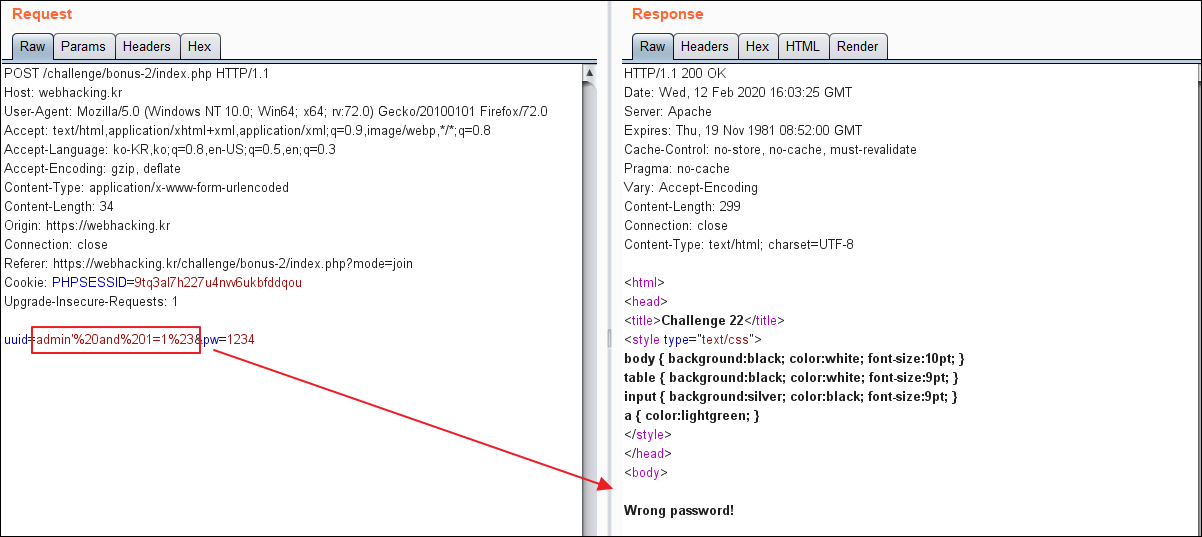Click the Referer header line
Screen dimensions: 1202x537
coord(208,264)
